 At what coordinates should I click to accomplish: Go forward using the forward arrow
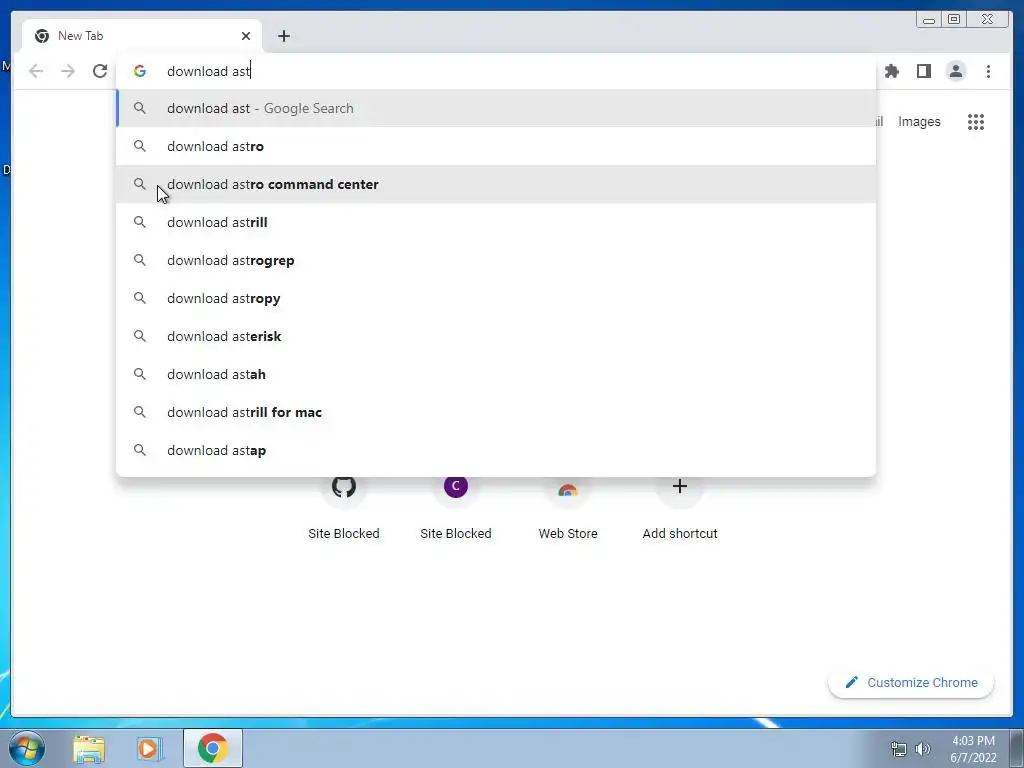point(68,71)
